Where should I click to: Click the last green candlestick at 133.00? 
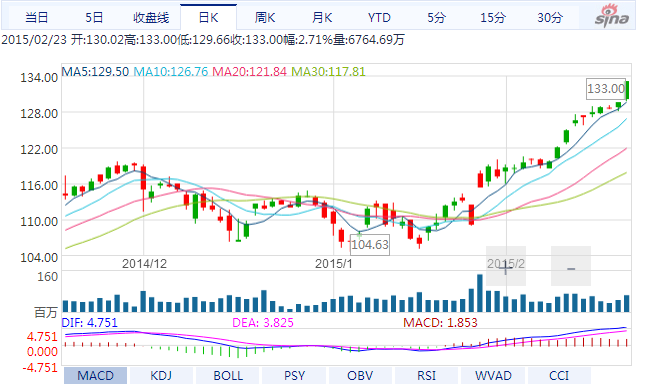[x=627, y=90]
